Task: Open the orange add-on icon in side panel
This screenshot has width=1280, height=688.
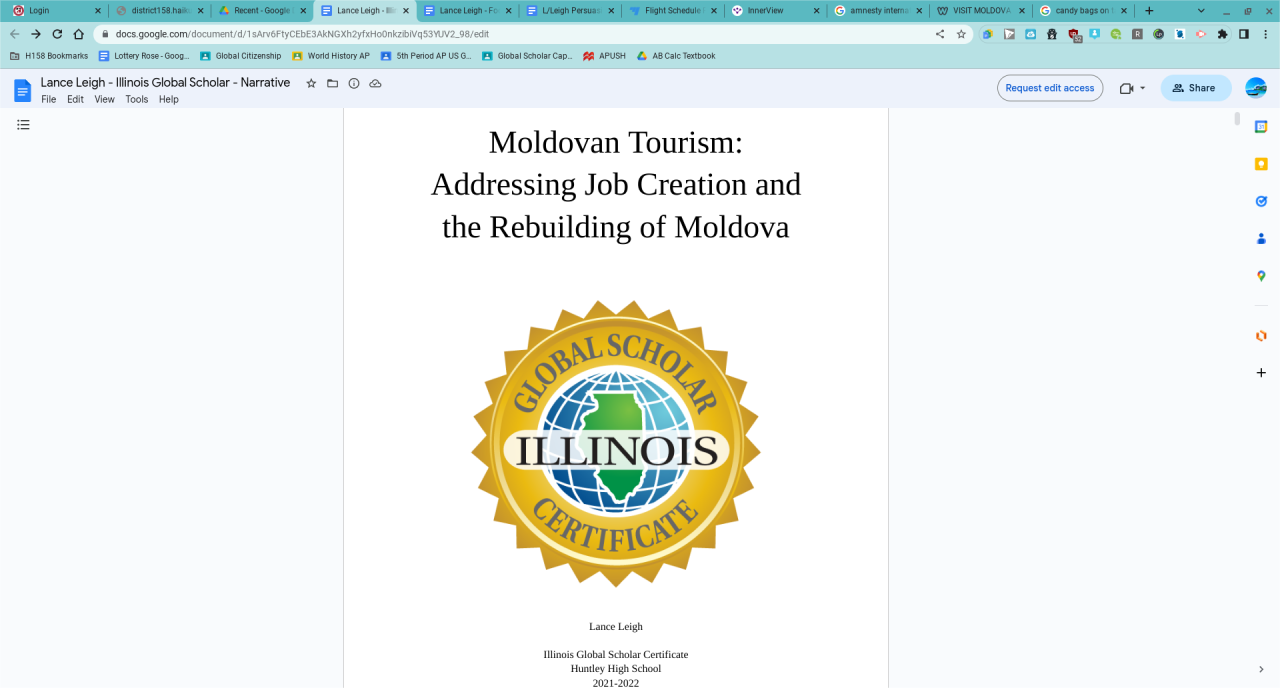Action: [1261, 336]
